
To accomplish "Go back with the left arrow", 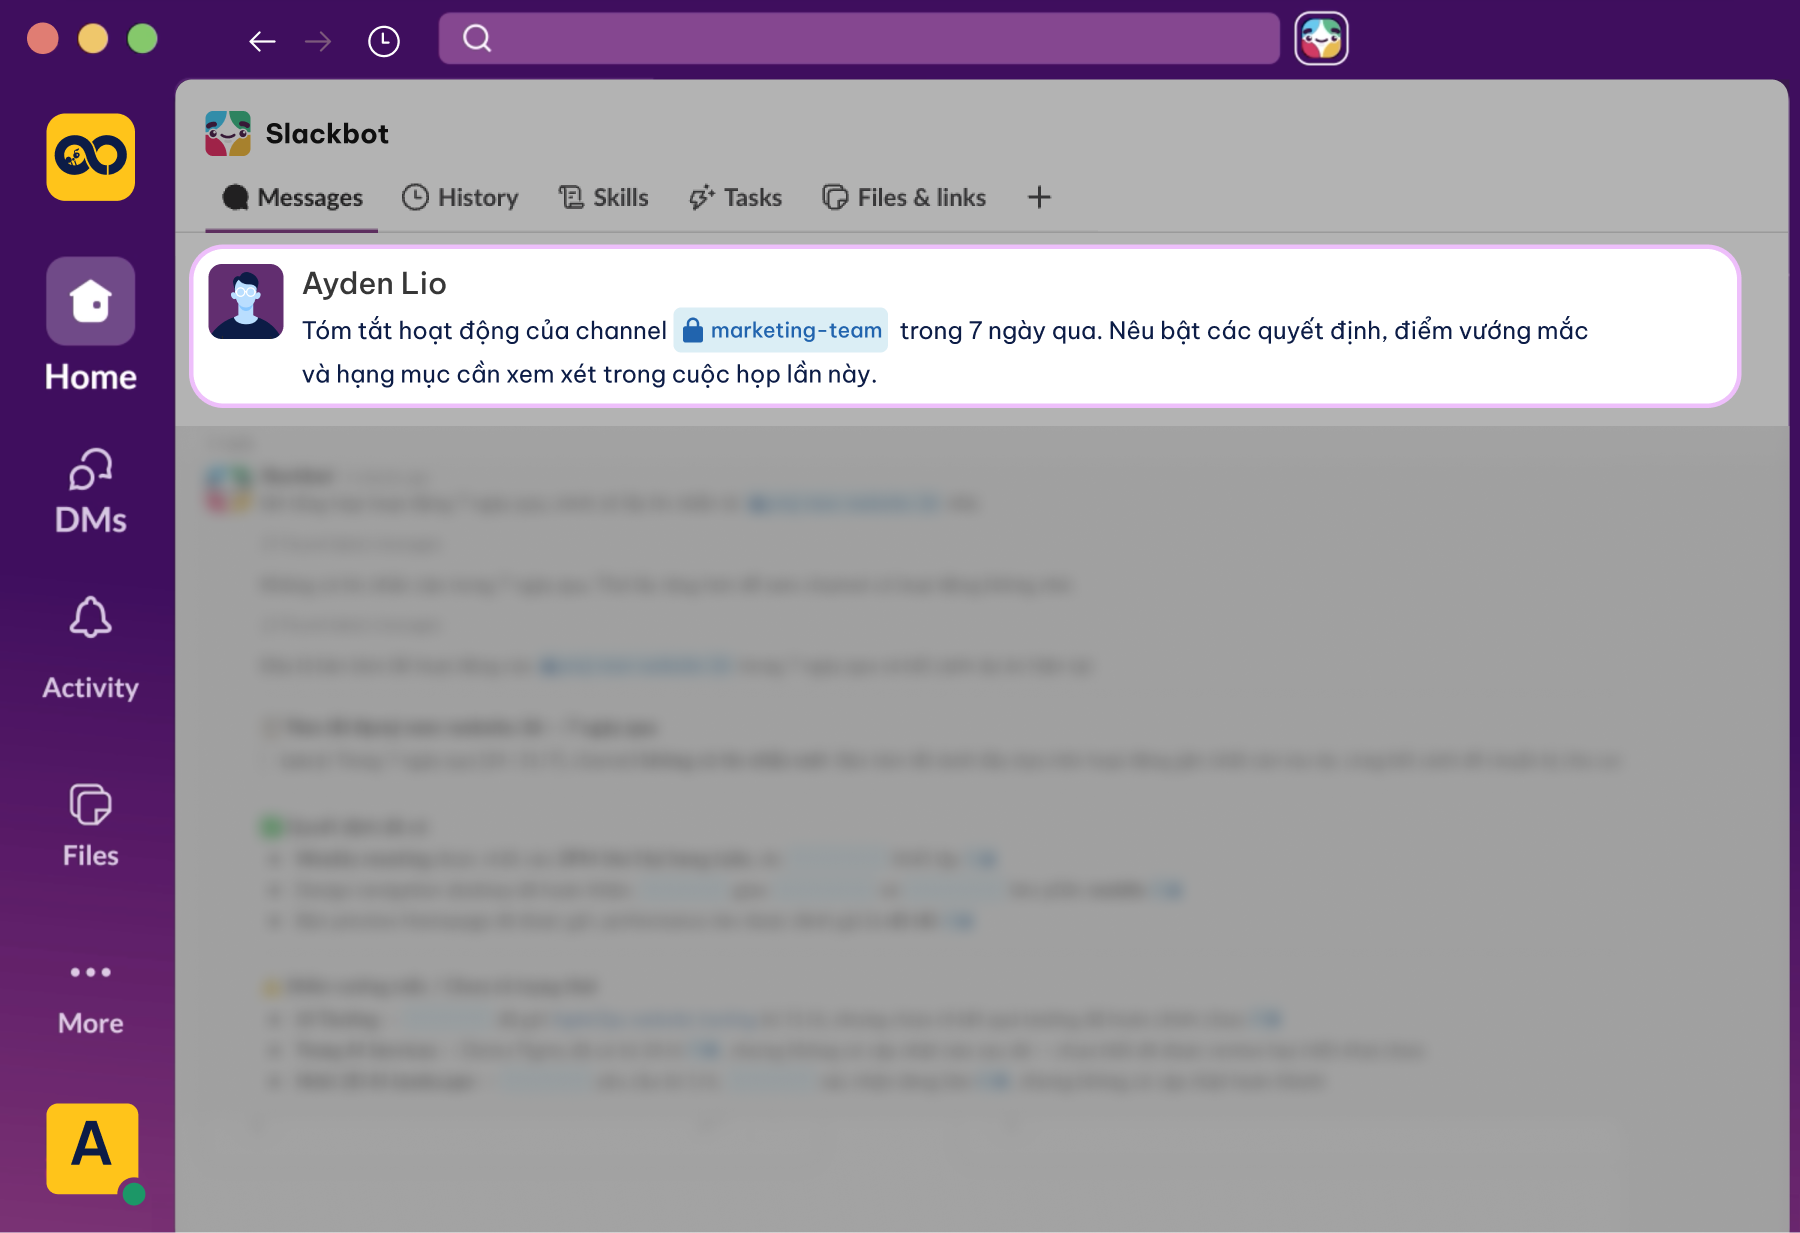I will (262, 41).
